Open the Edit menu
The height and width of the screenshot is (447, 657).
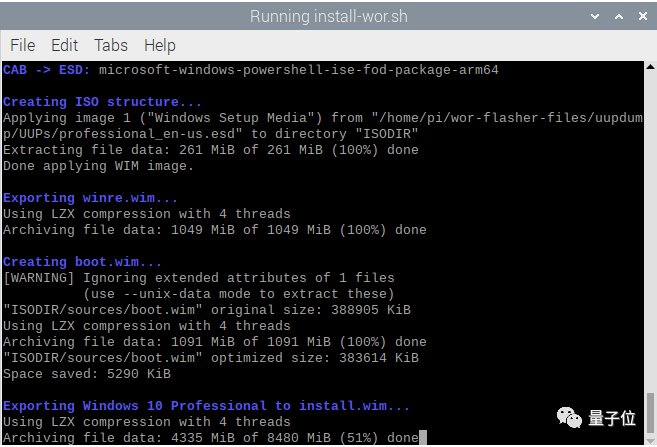[x=64, y=45]
